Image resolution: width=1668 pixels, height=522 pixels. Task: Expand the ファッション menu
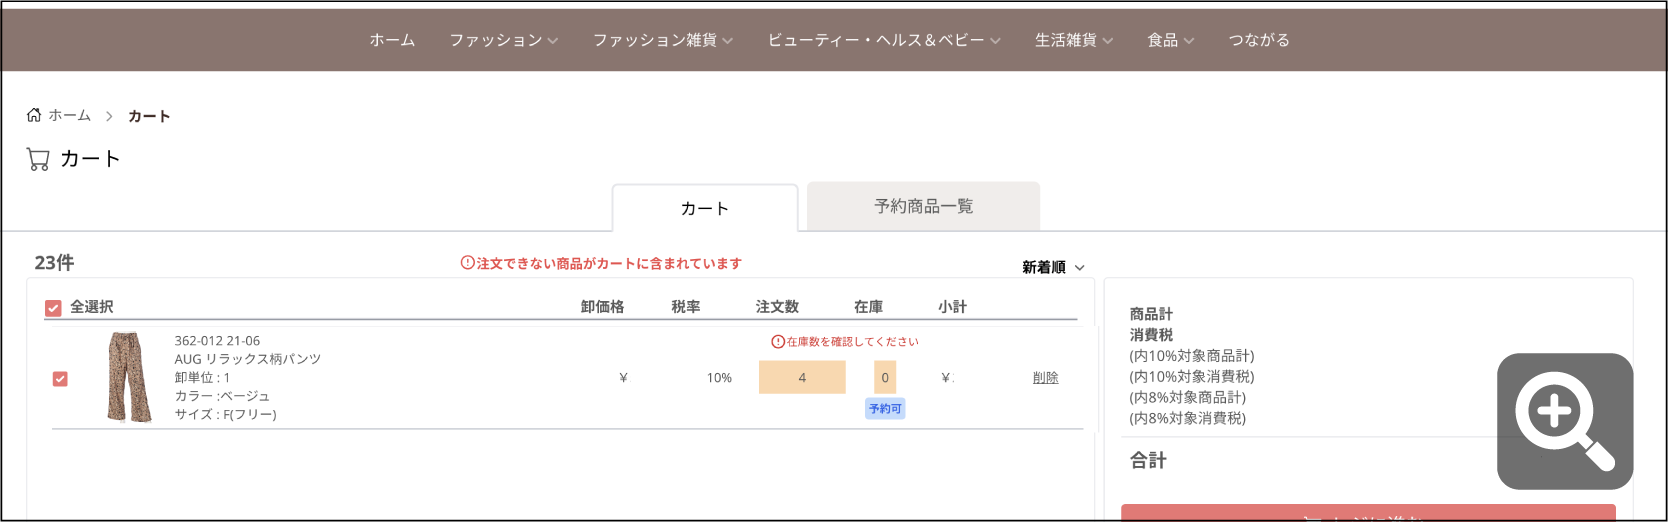(x=503, y=40)
